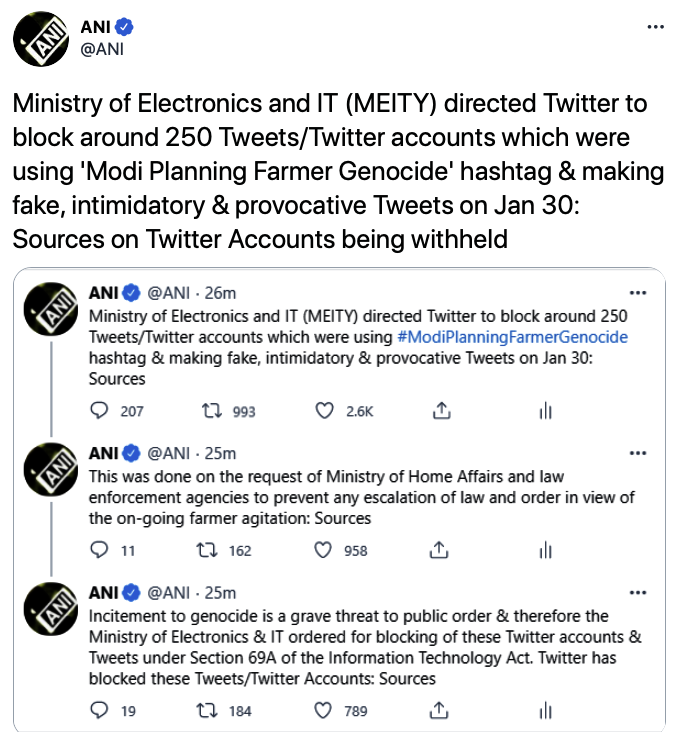Like the tweet with 2.6K likes
The height and width of the screenshot is (732, 678).
(324, 411)
